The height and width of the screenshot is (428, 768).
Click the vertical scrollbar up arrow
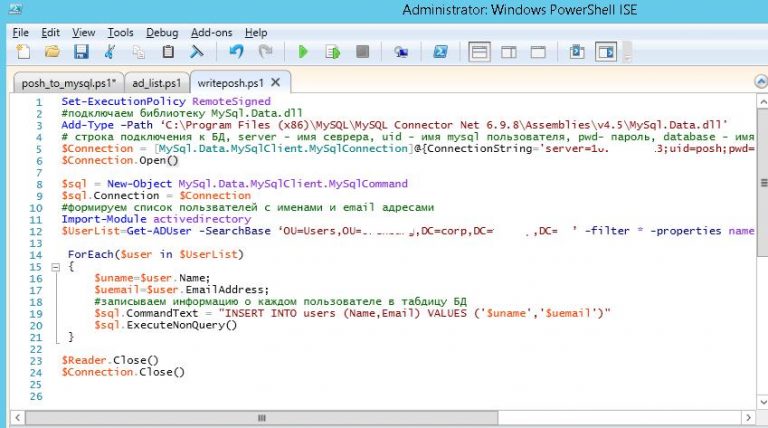(763, 101)
